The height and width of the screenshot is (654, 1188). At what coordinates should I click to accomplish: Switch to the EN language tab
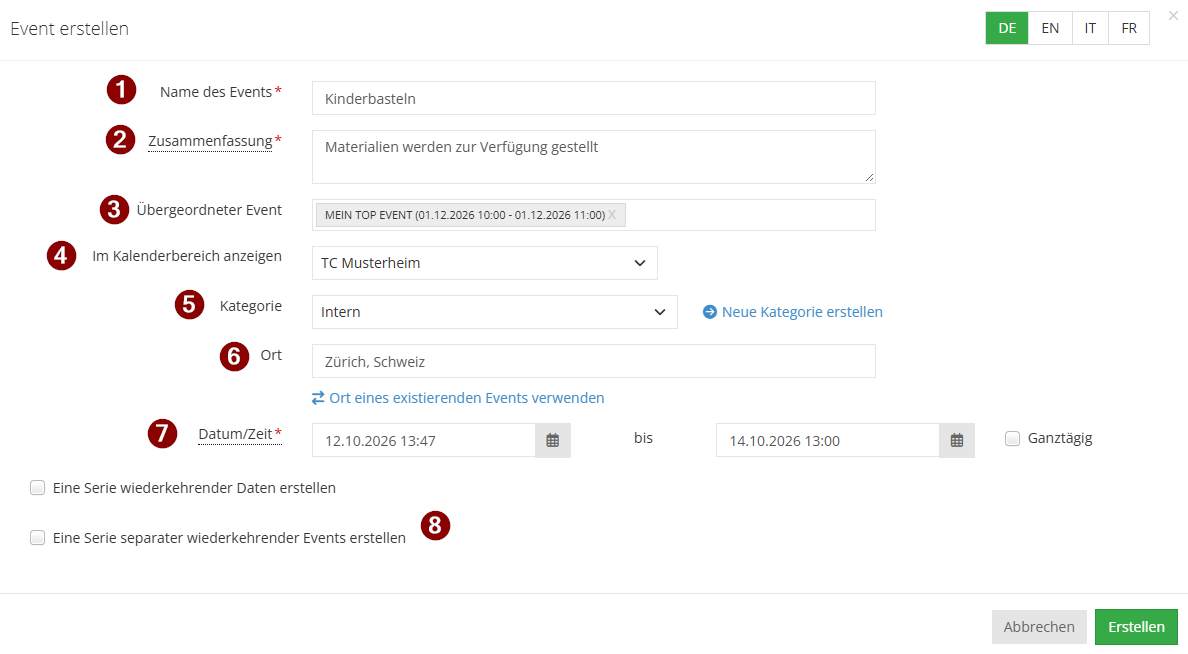pos(1050,28)
